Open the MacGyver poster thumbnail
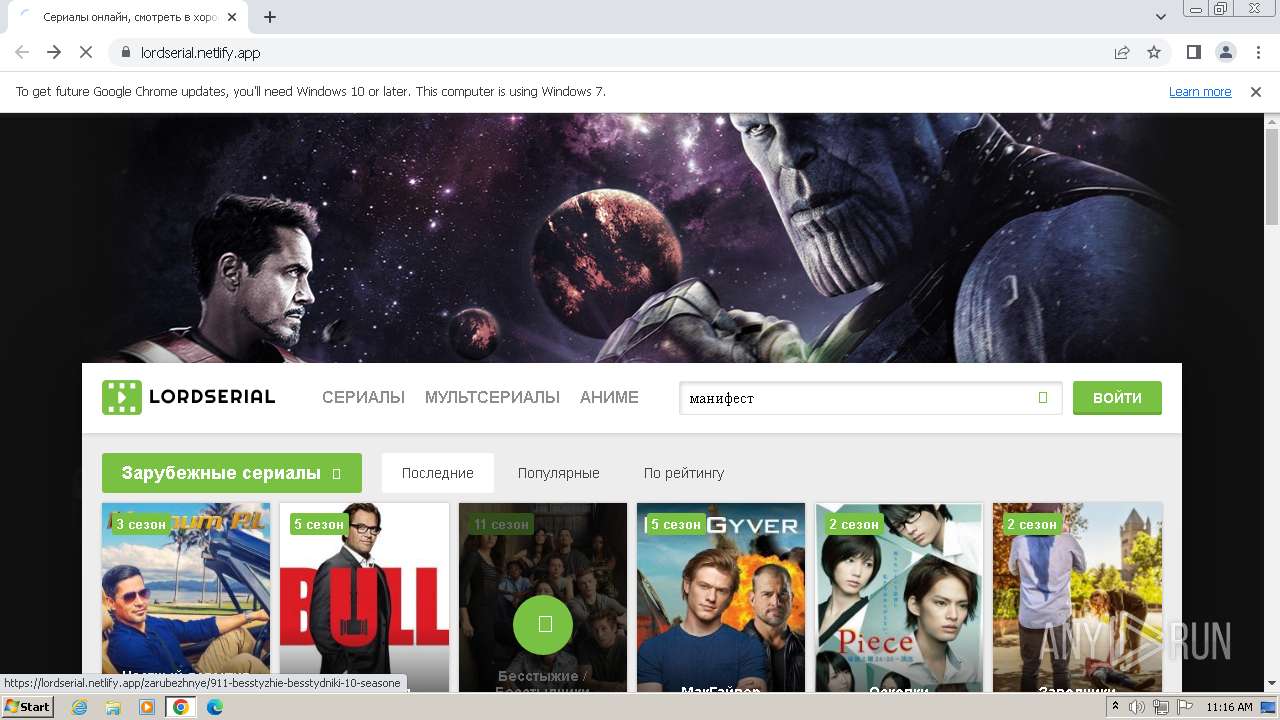This screenshot has width=1280, height=720. click(721, 597)
